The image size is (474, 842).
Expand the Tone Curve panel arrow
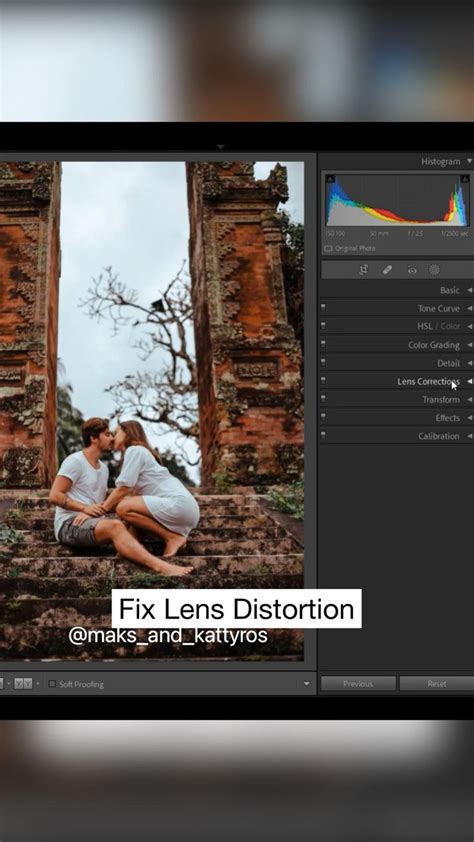(x=470, y=308)
